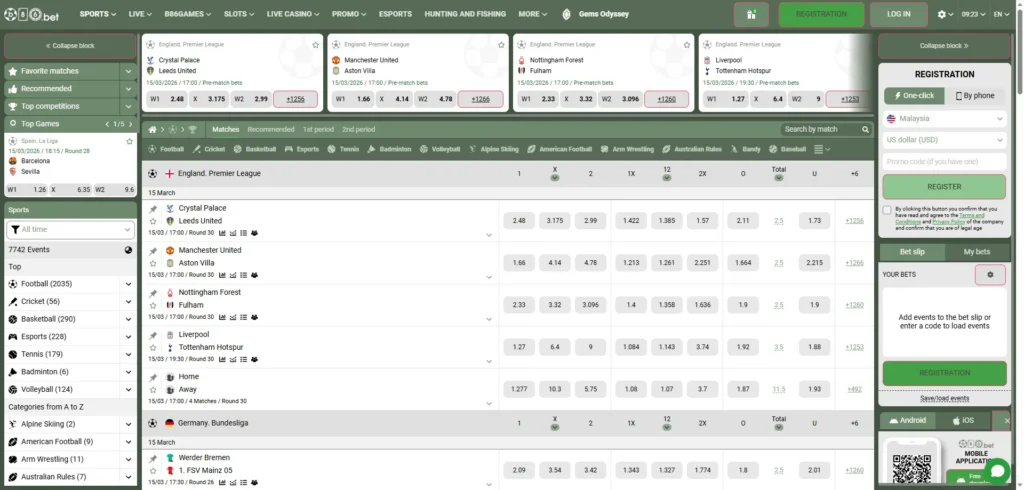Click Gems Odyssey promo icon in header
Image resolution: width=1024 pixels, height=490 pixels.
point(566,14)
